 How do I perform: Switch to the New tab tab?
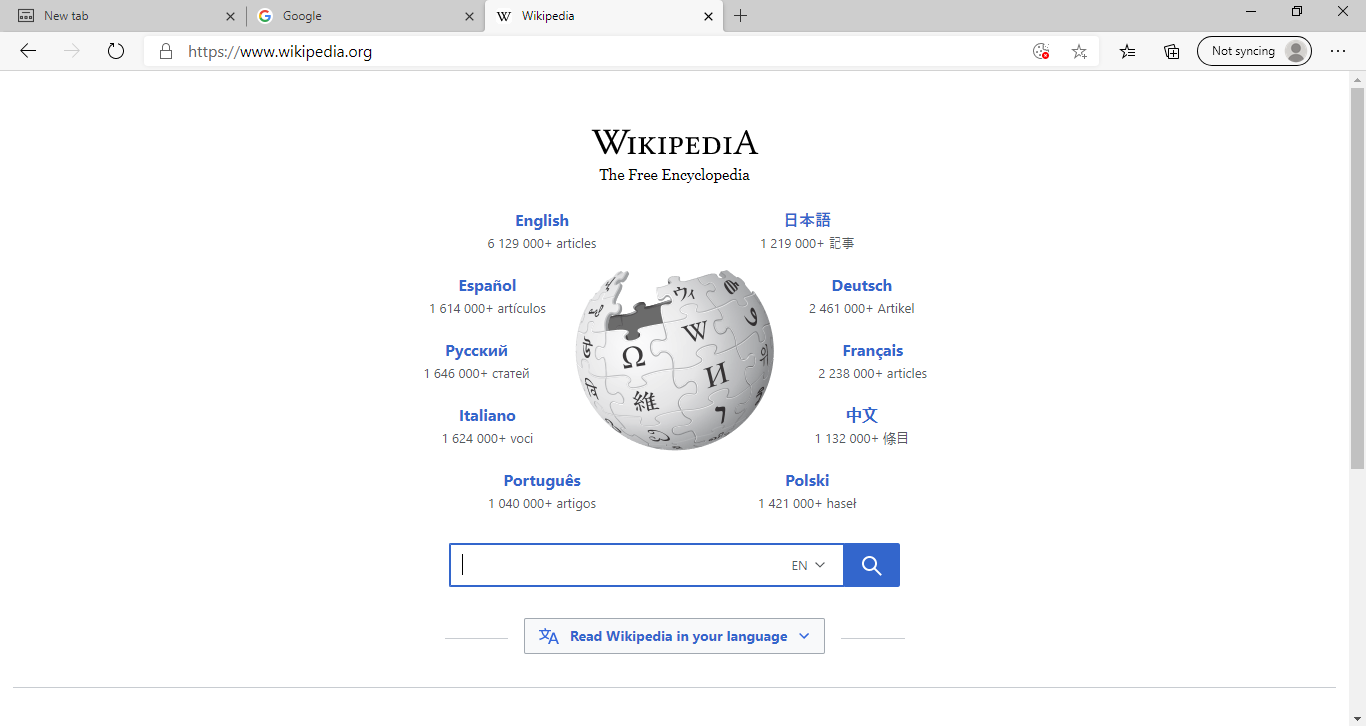(123, 16)
